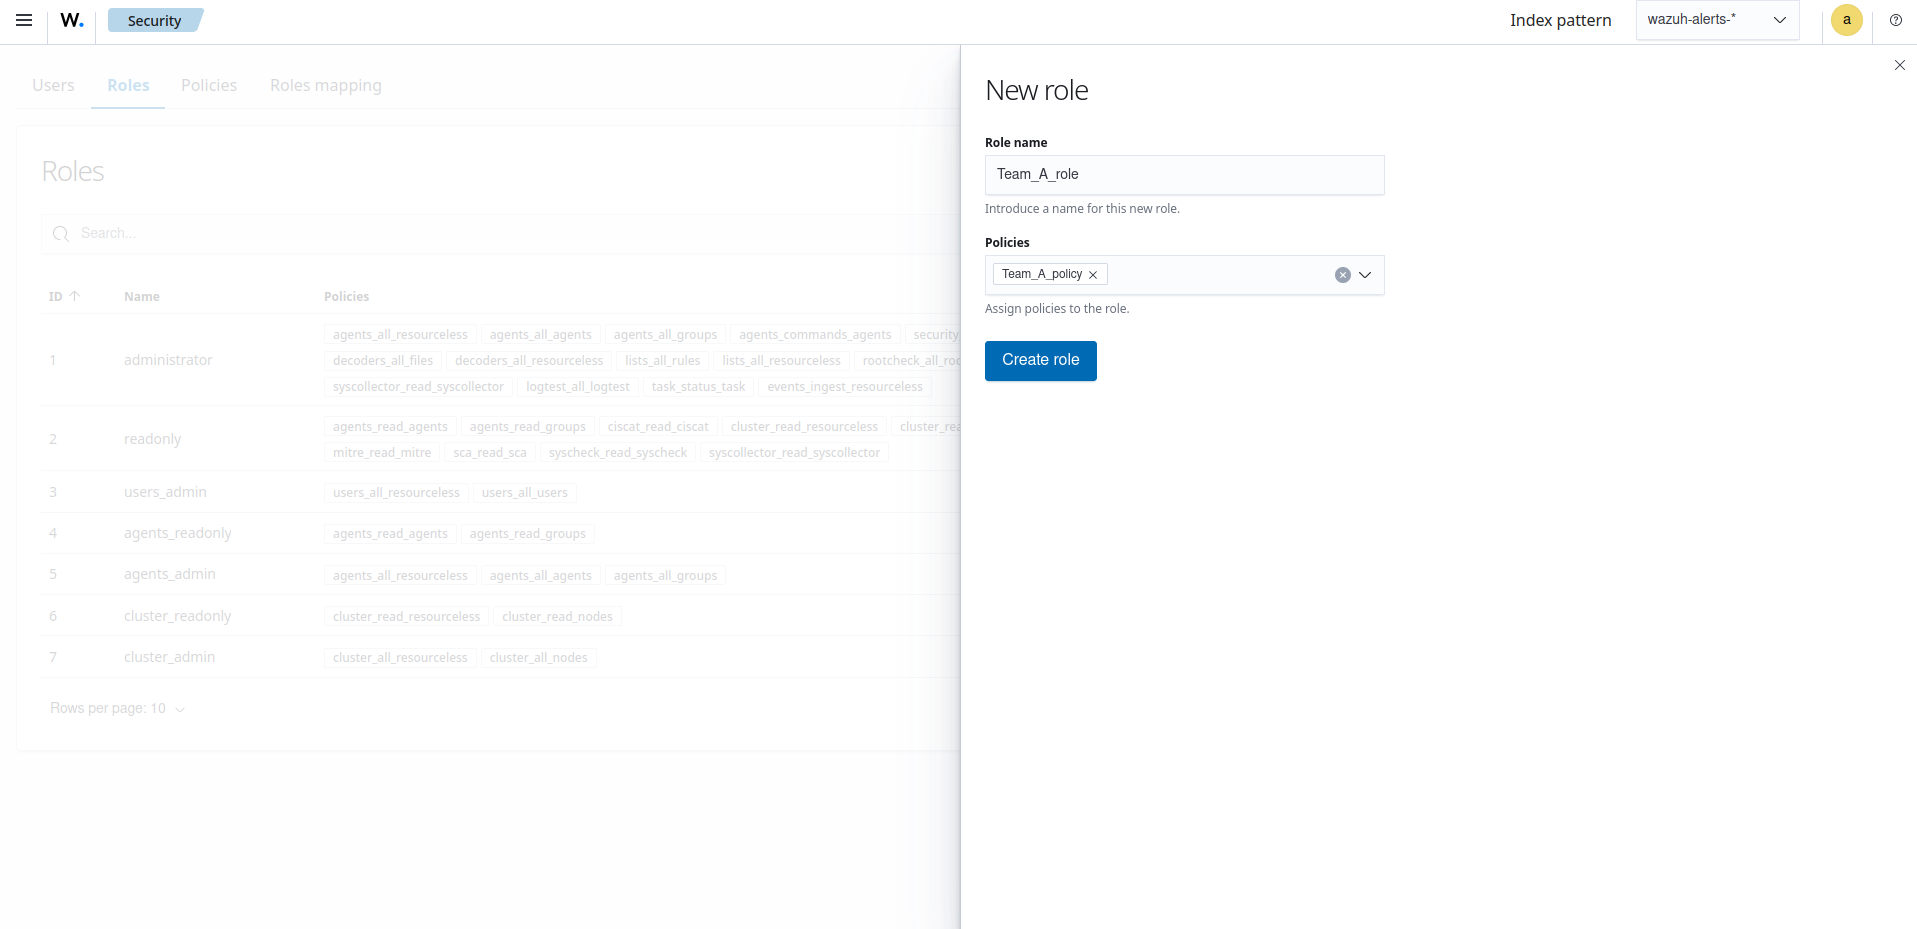Click the Wazuh logo home icon
The width and height of the screenshot is (1917, 929).
pyautogui.click(x=72, y=20)
